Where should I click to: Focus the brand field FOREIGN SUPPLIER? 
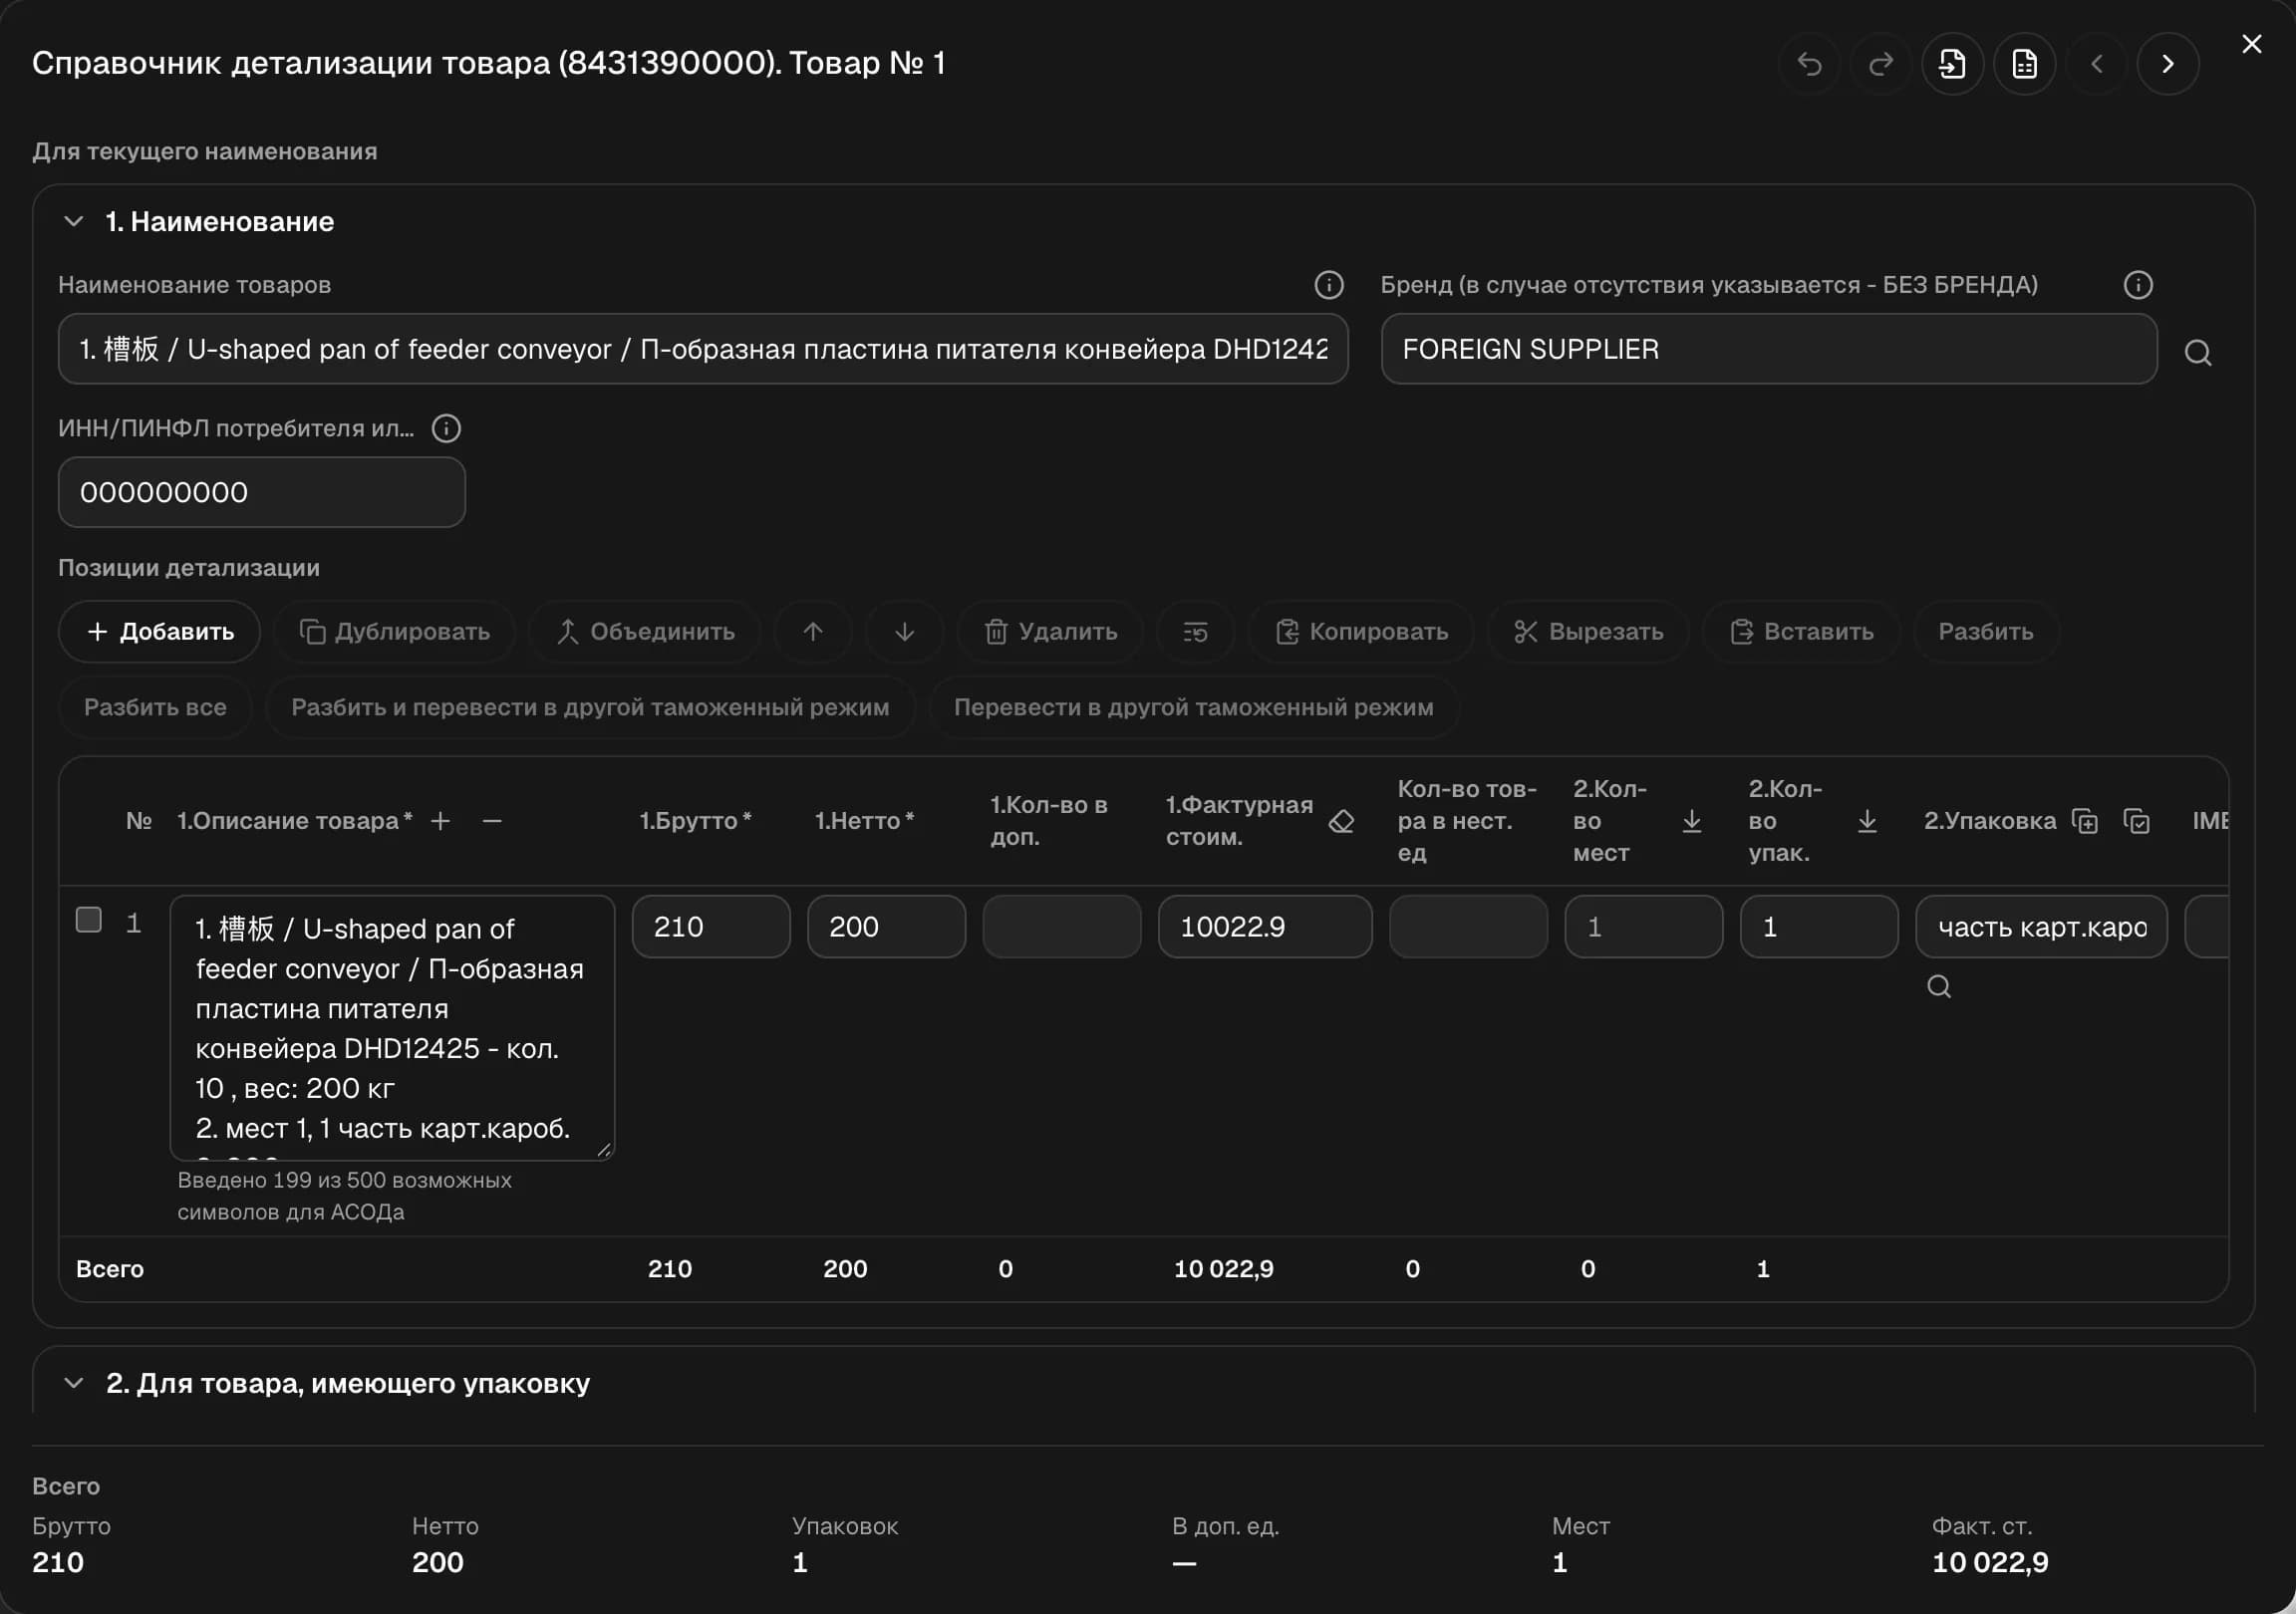[1769, 349]
